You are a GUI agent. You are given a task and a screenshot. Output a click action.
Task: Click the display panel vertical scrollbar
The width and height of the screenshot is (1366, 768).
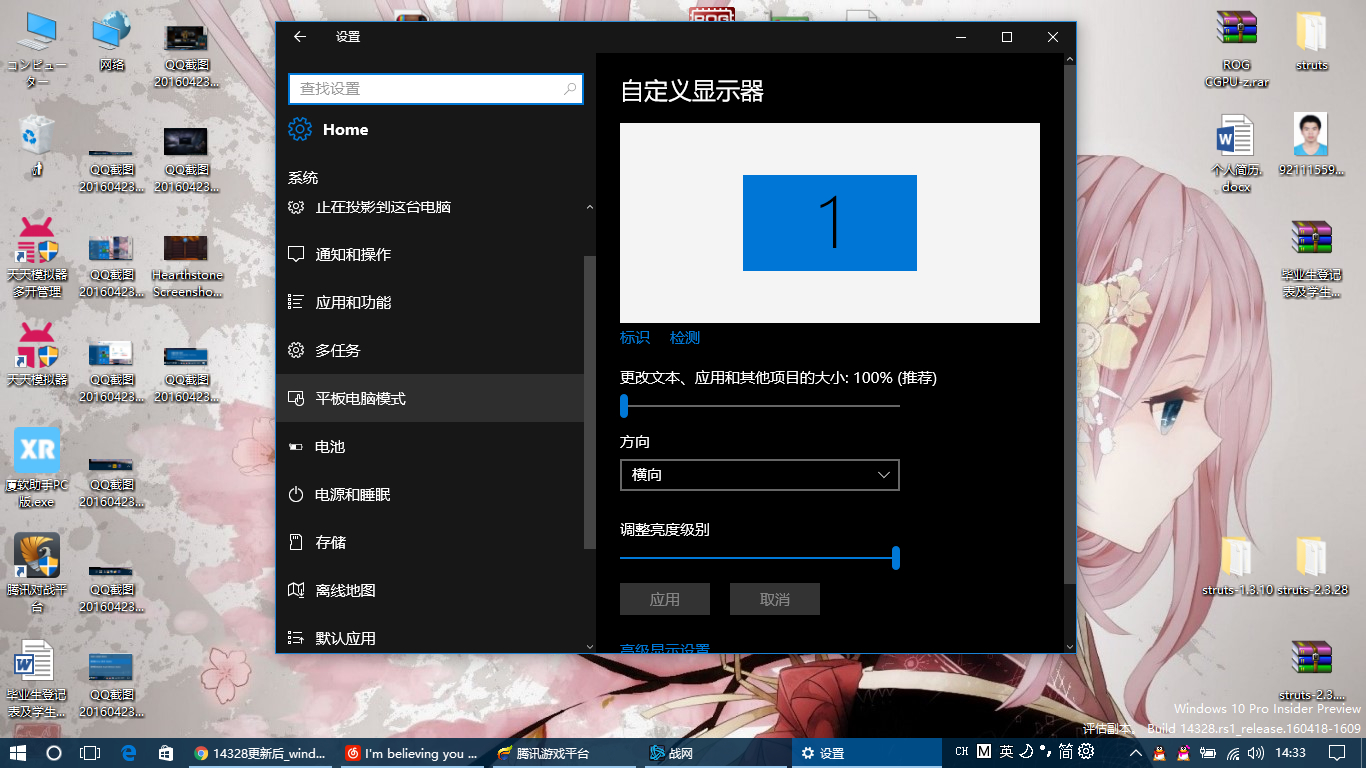point(1070,325)
